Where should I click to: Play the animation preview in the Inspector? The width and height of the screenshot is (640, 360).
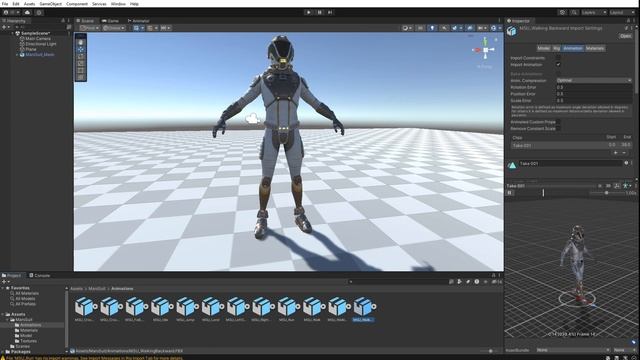510,193
